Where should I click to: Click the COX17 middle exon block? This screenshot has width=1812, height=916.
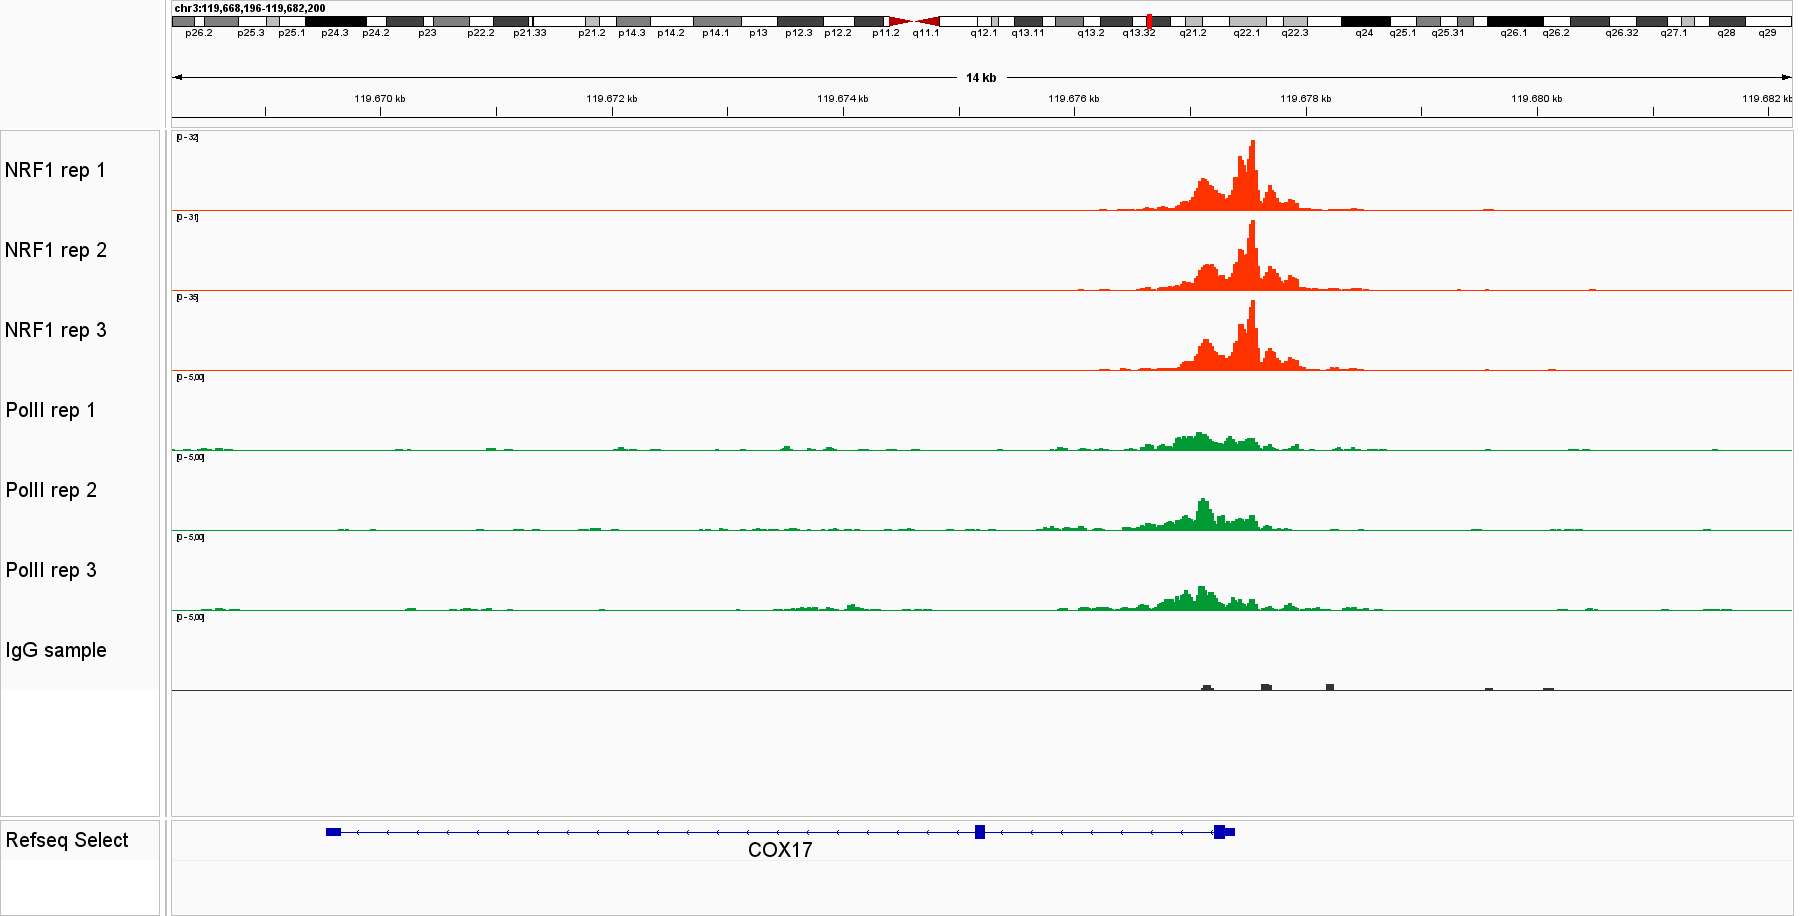[x=980, y=832]
